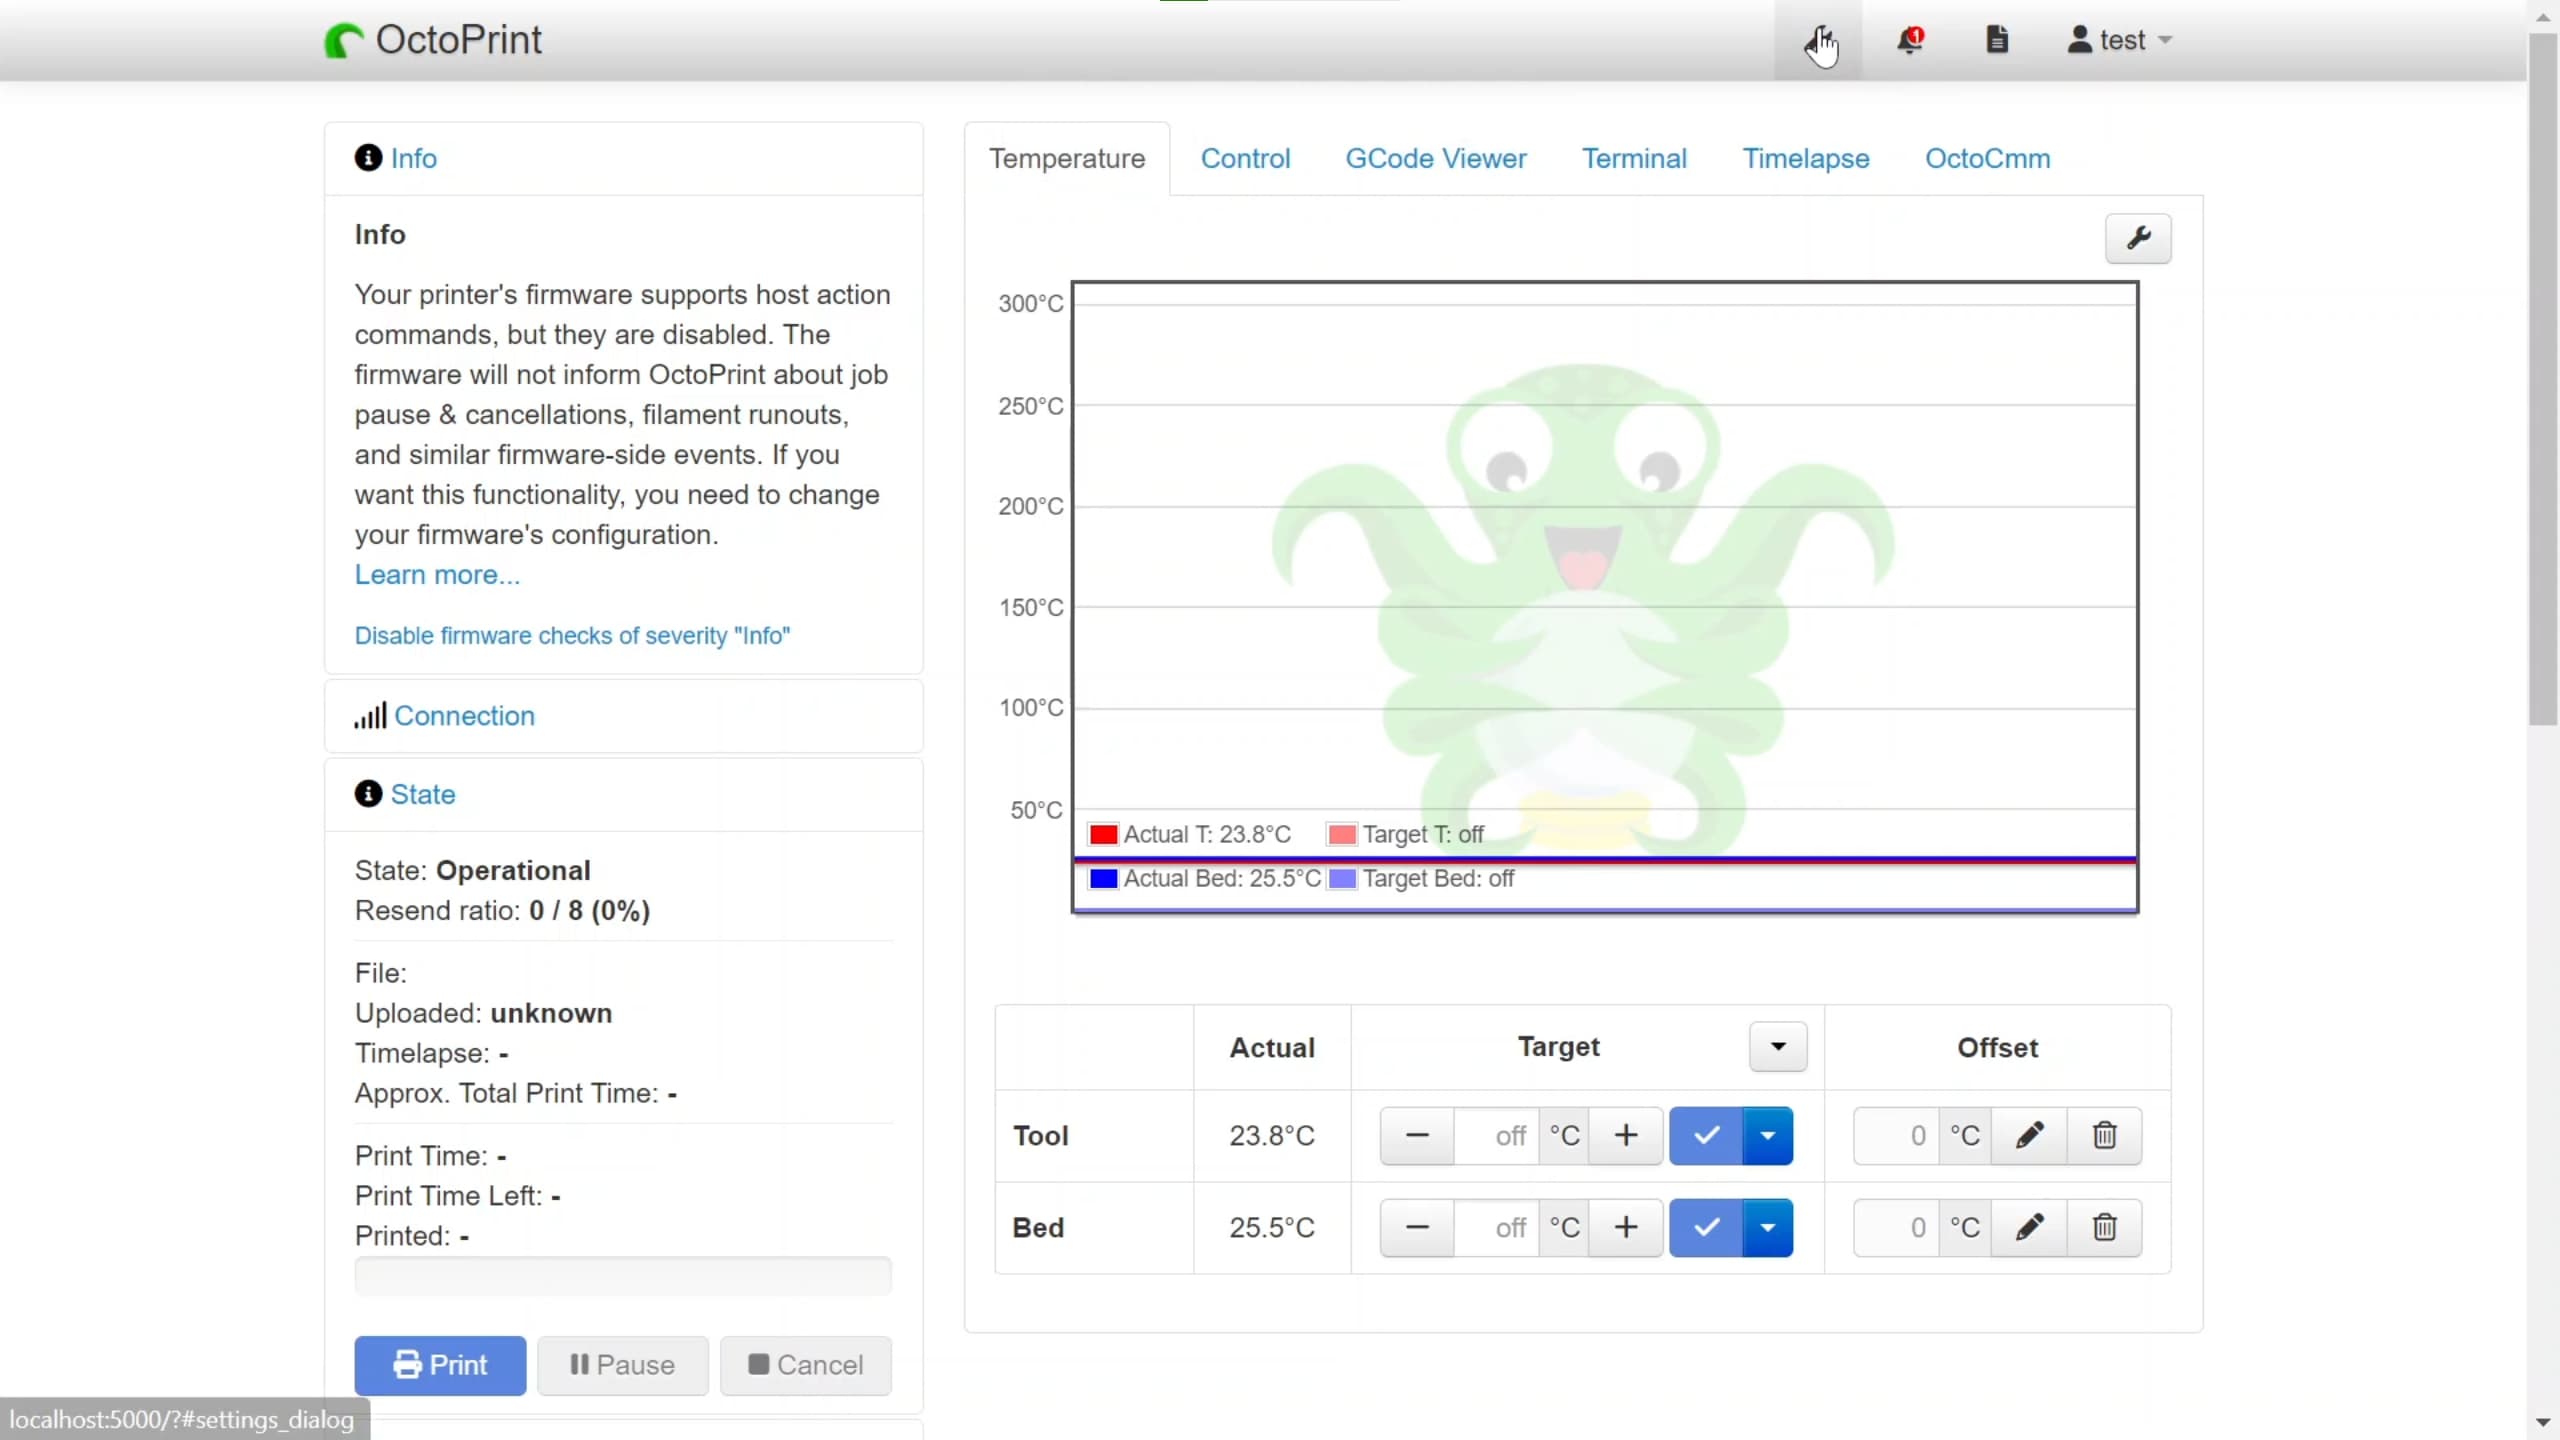Delete the Bed offset with the trash icon
Screen dimensions: 2560x1440
[2105, 1227]
